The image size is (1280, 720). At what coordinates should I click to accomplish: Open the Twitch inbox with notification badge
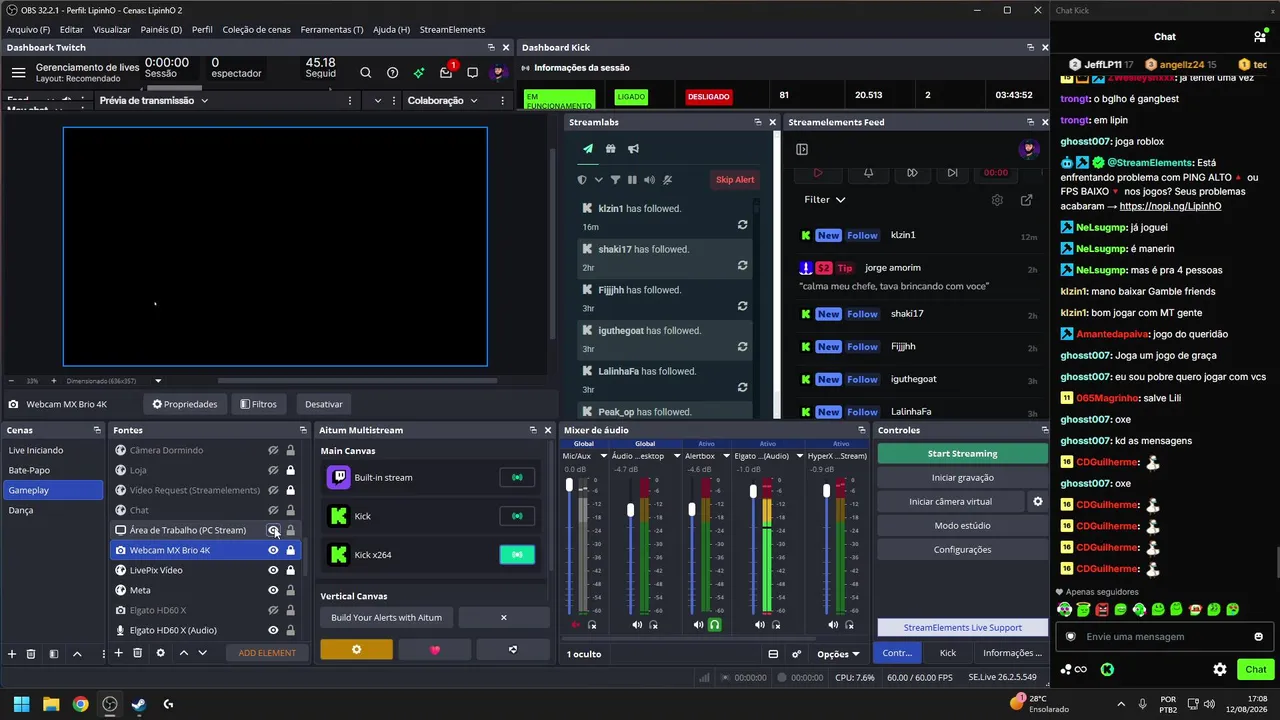click(x=446, y=71)
